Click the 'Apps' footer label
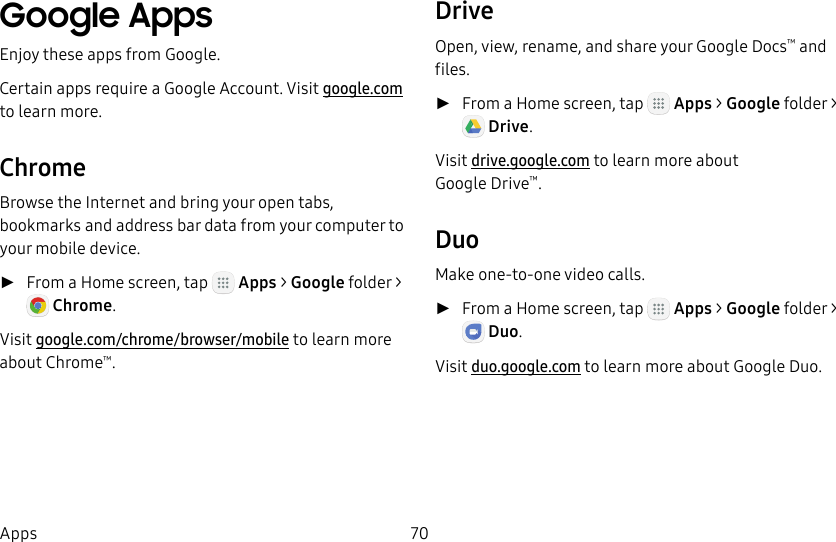The width and height of the screenshot is (836, 542). tap(19, 533)
